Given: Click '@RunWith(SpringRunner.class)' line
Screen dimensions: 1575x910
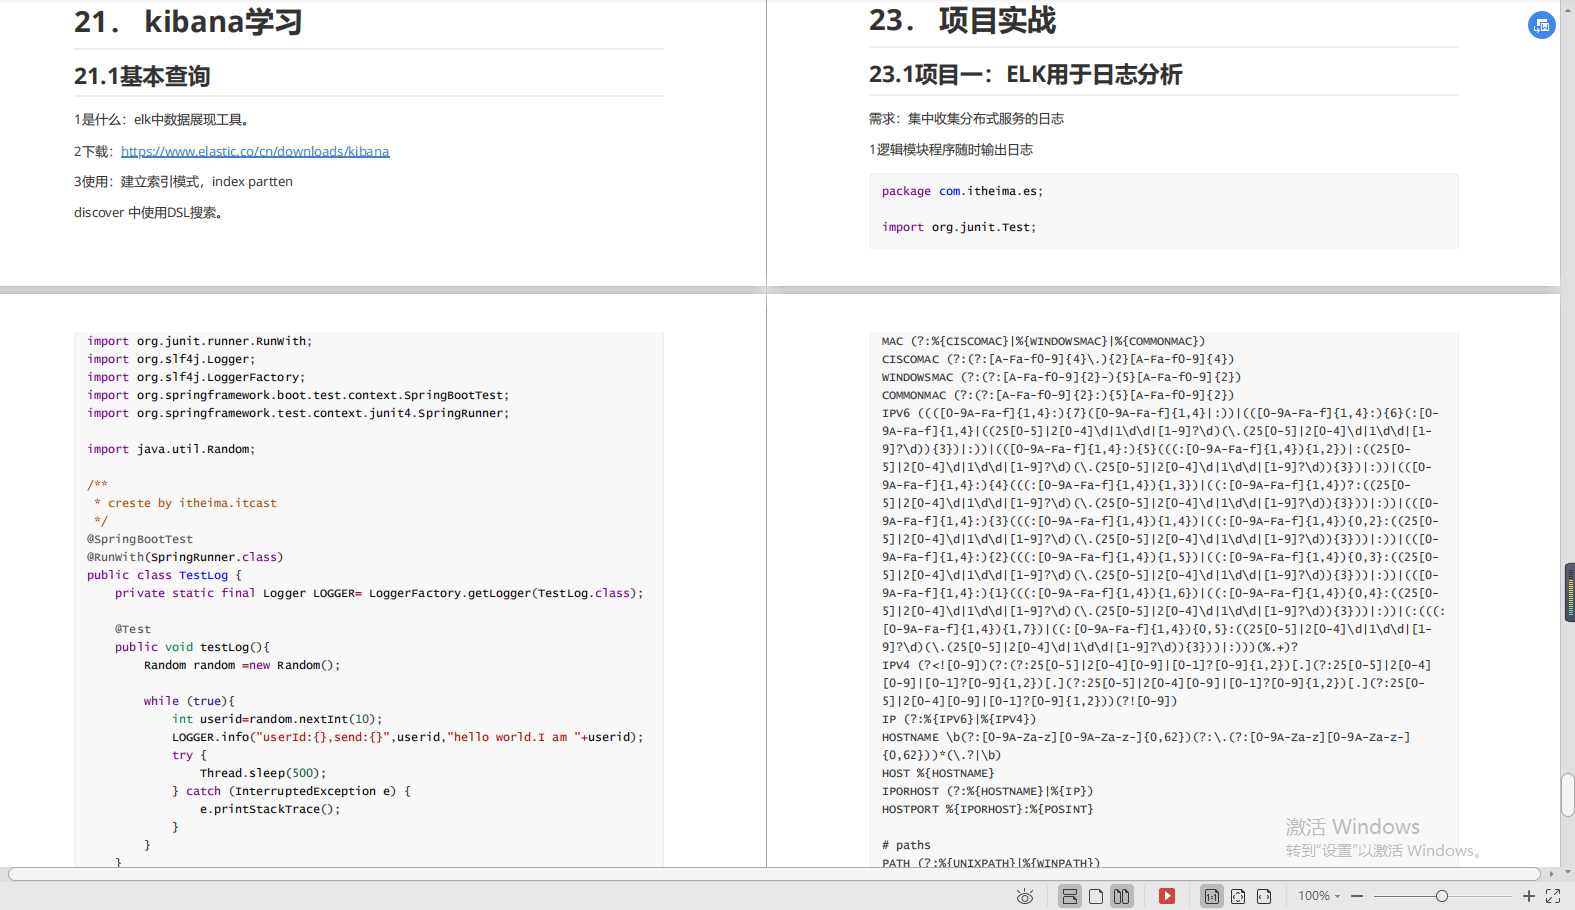Looking at the screenshot, I should (x=185, y=557).
